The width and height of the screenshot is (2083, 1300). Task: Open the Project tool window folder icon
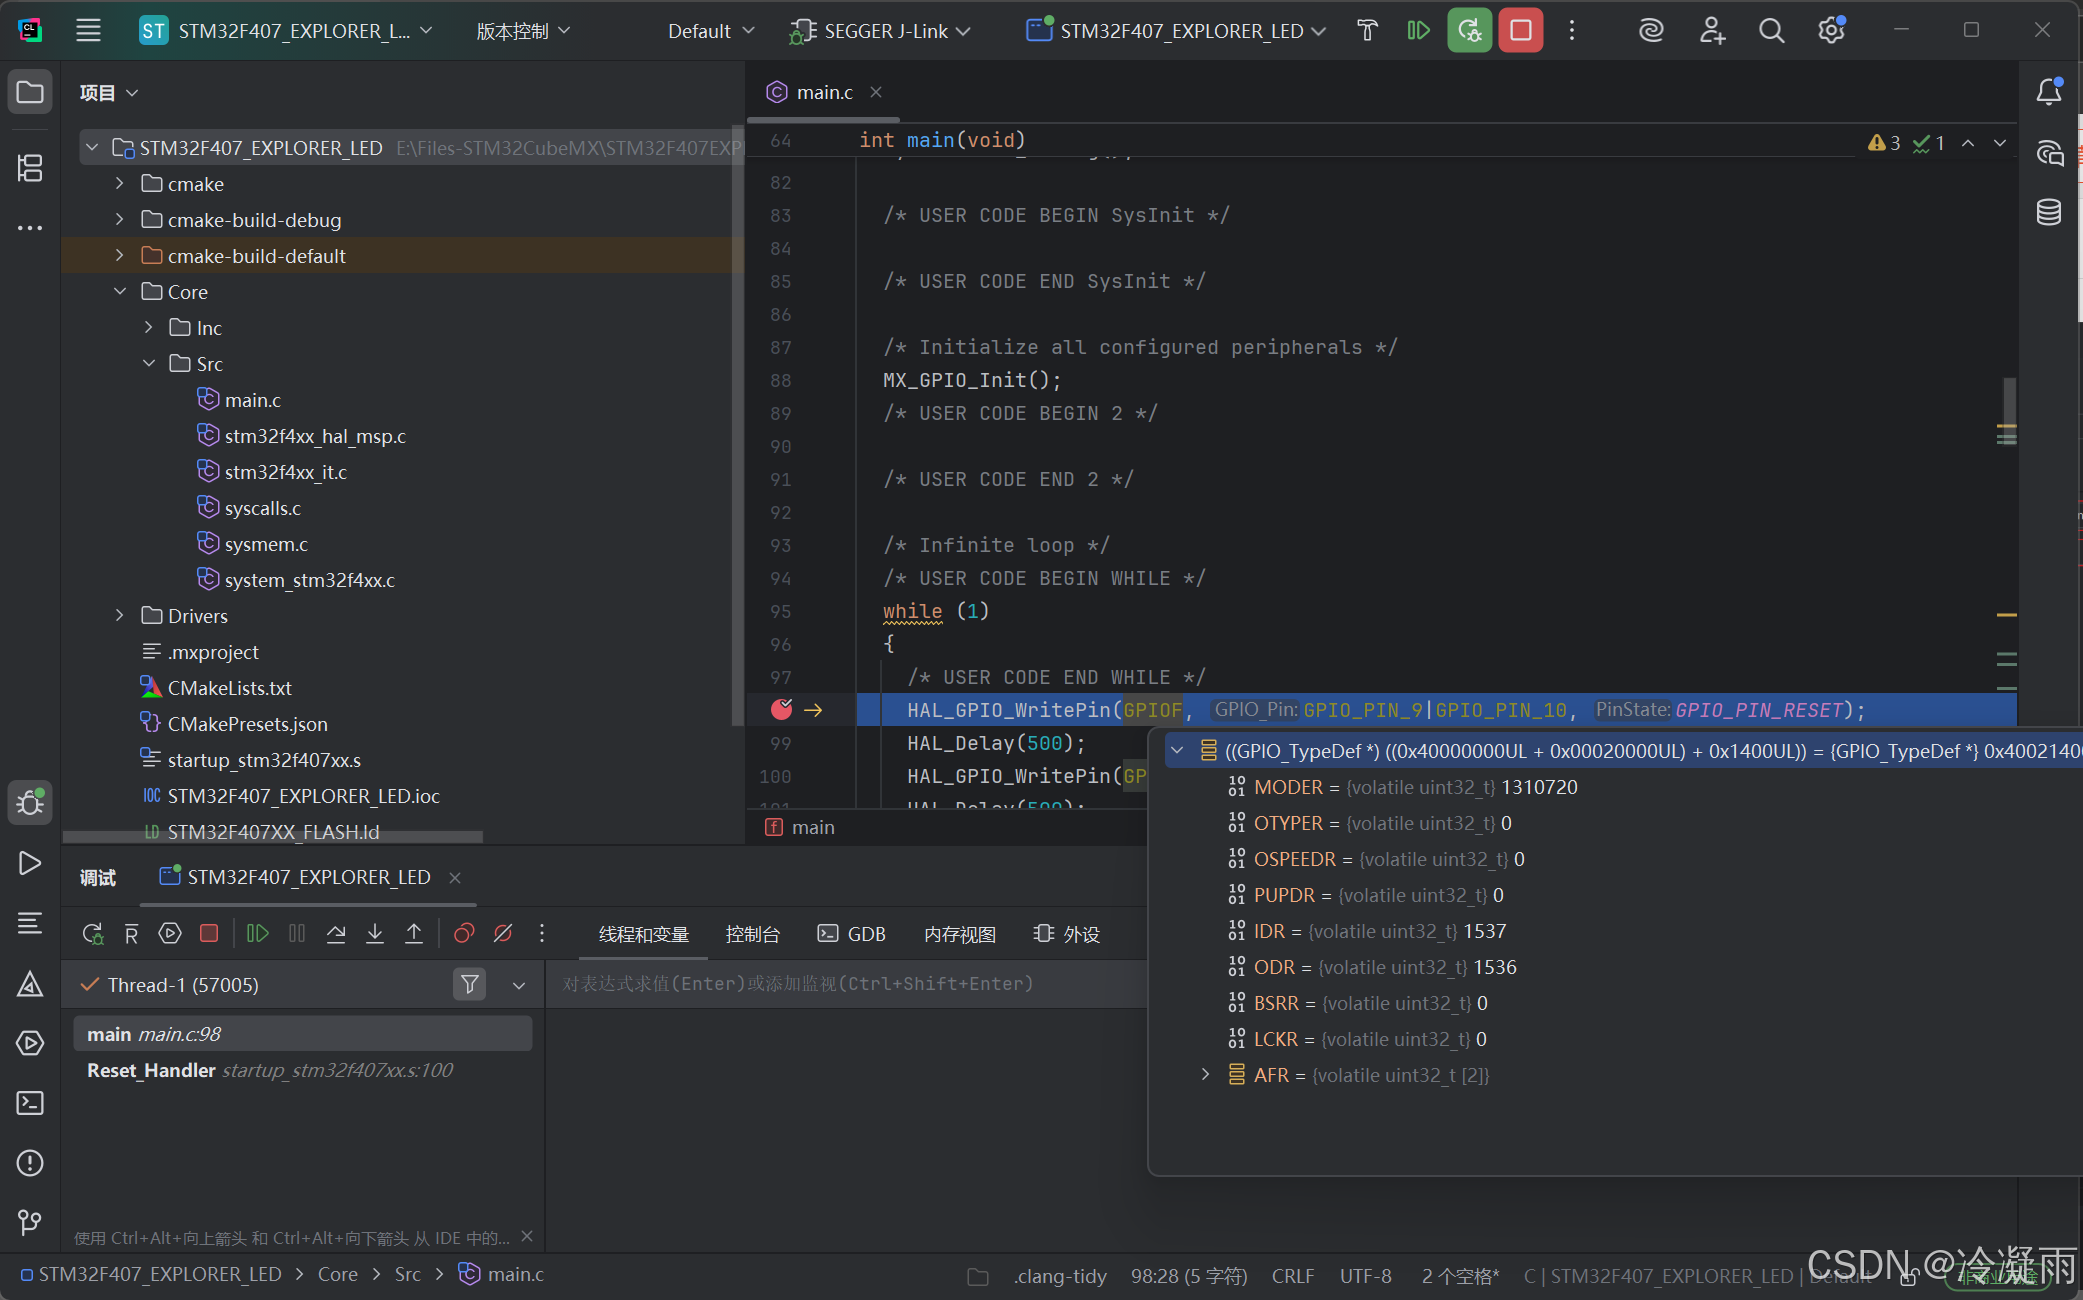pos(30,93)
